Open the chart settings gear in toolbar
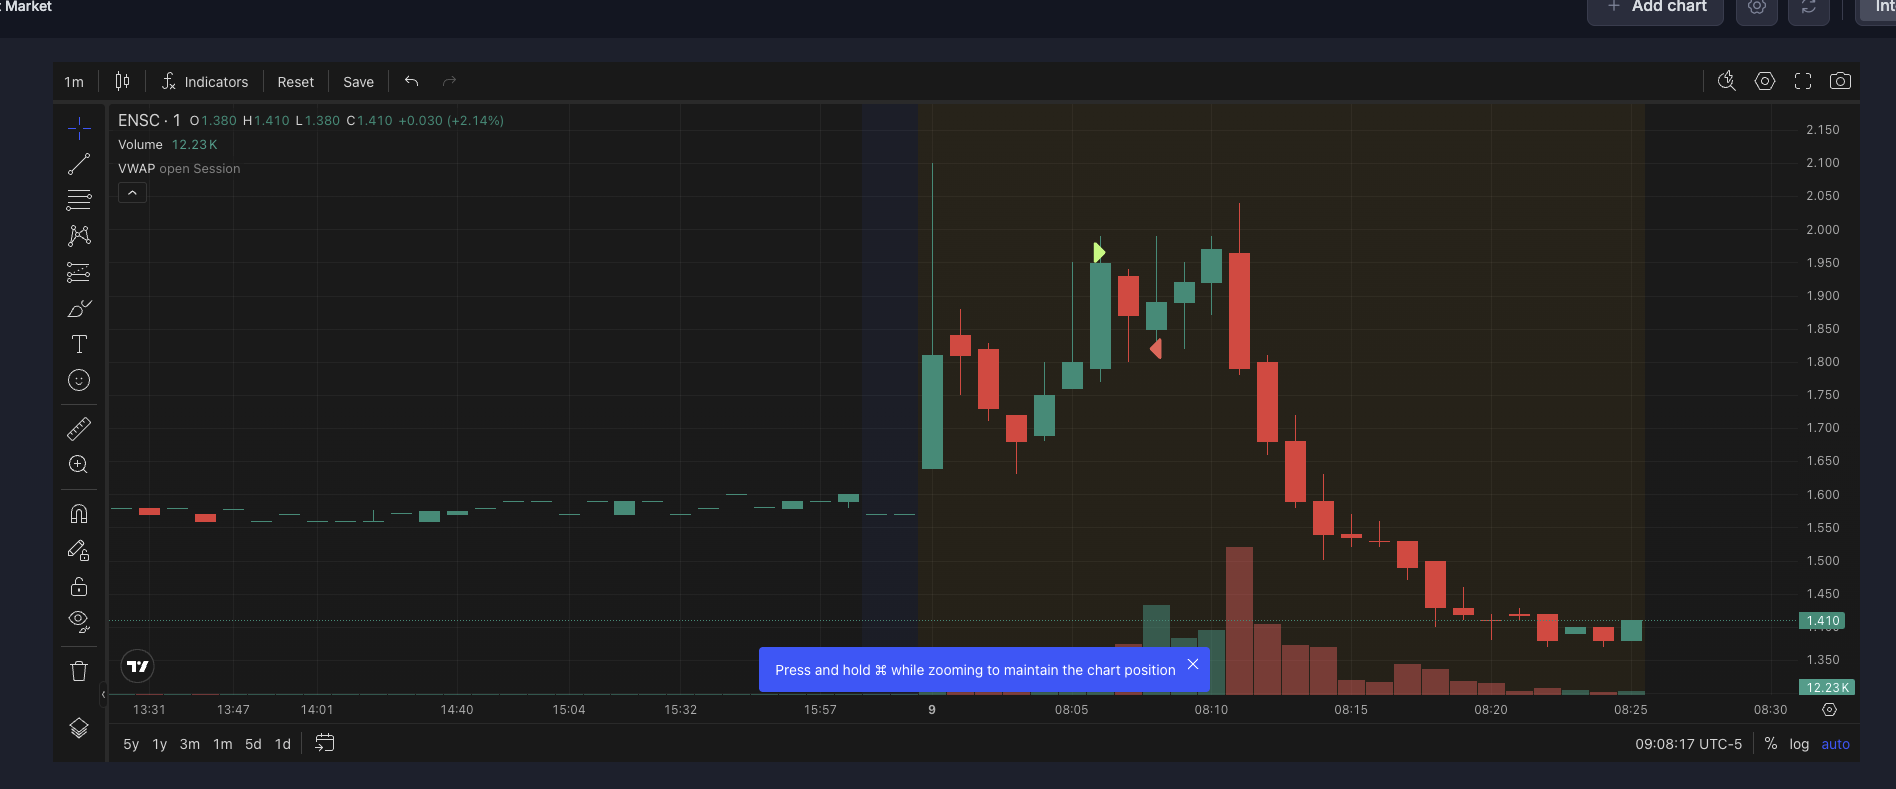Screen dimensions: 1896x789 1765,81
